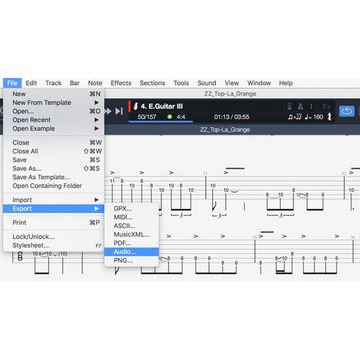The width and height of the screenshot is (360, 360).
Task: Toggle the hourglass count-in icon
Action: tap(290, 106)
